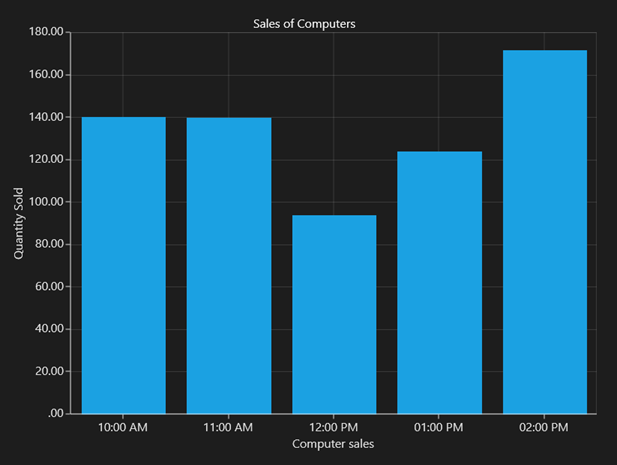Click the 10:00 AM axis label
617x465 pixels.
(123, 427)
